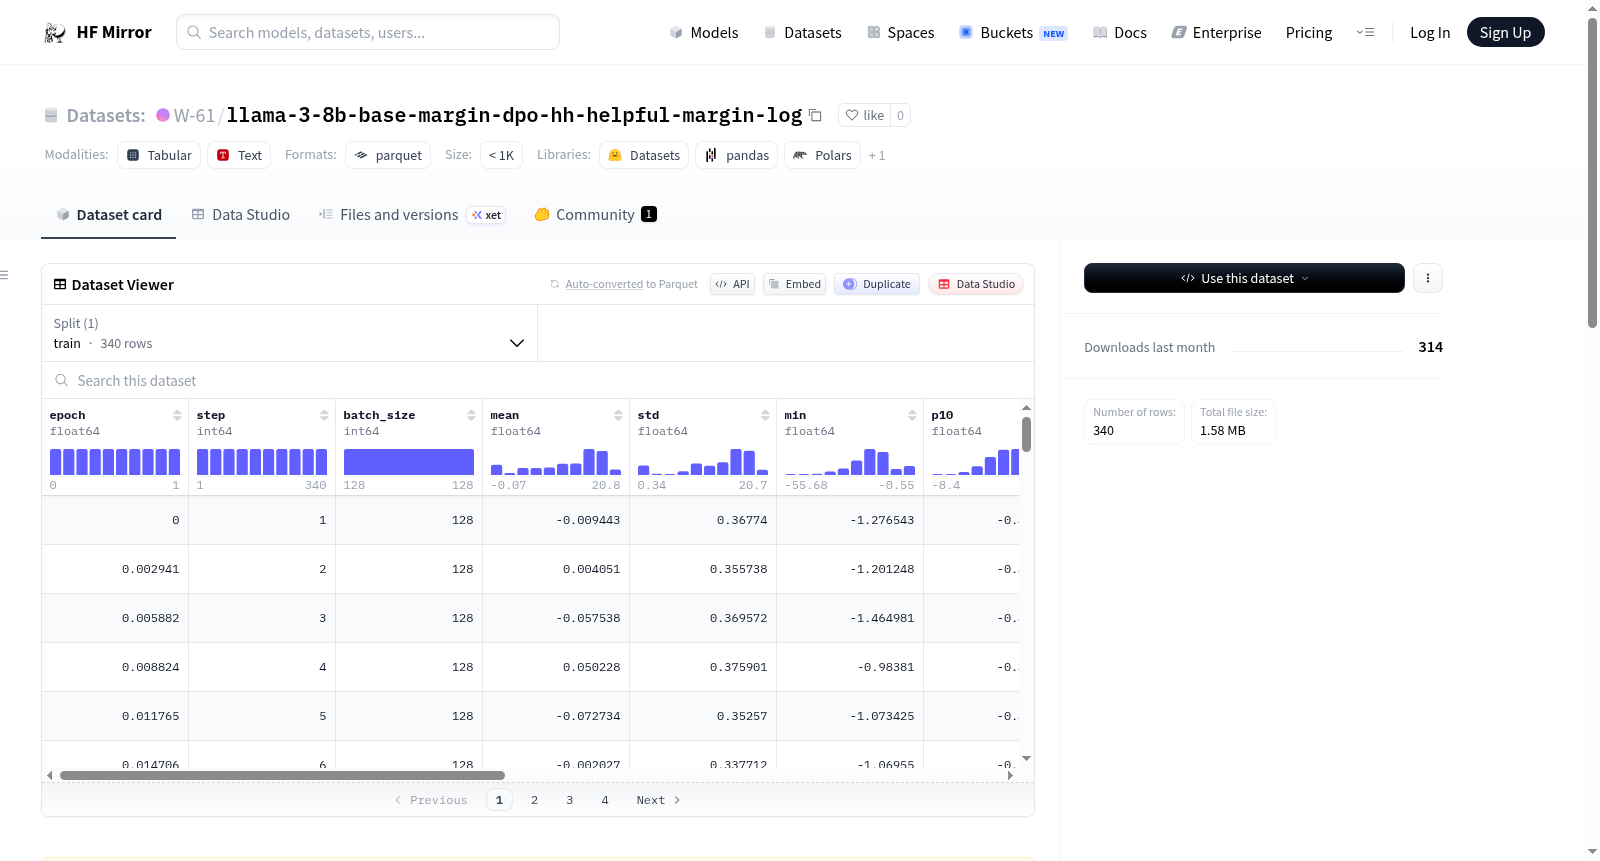Click the table's vertical scrollbar thumb

point(1026,434)
